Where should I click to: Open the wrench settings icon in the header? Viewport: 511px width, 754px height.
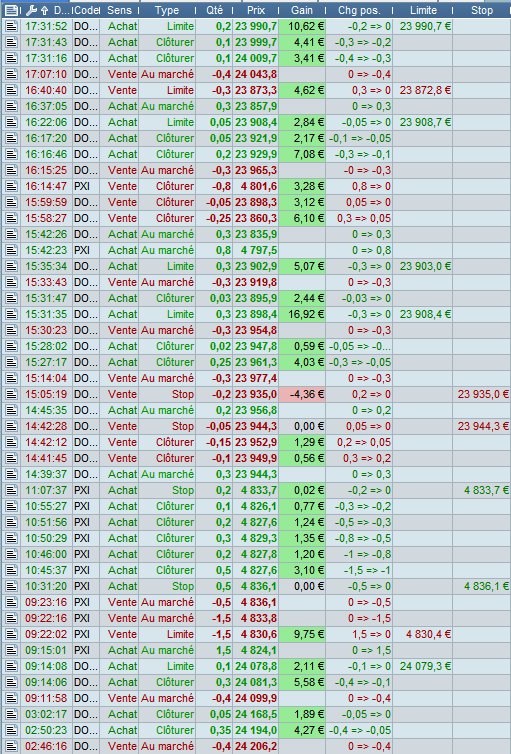(31, 10)
